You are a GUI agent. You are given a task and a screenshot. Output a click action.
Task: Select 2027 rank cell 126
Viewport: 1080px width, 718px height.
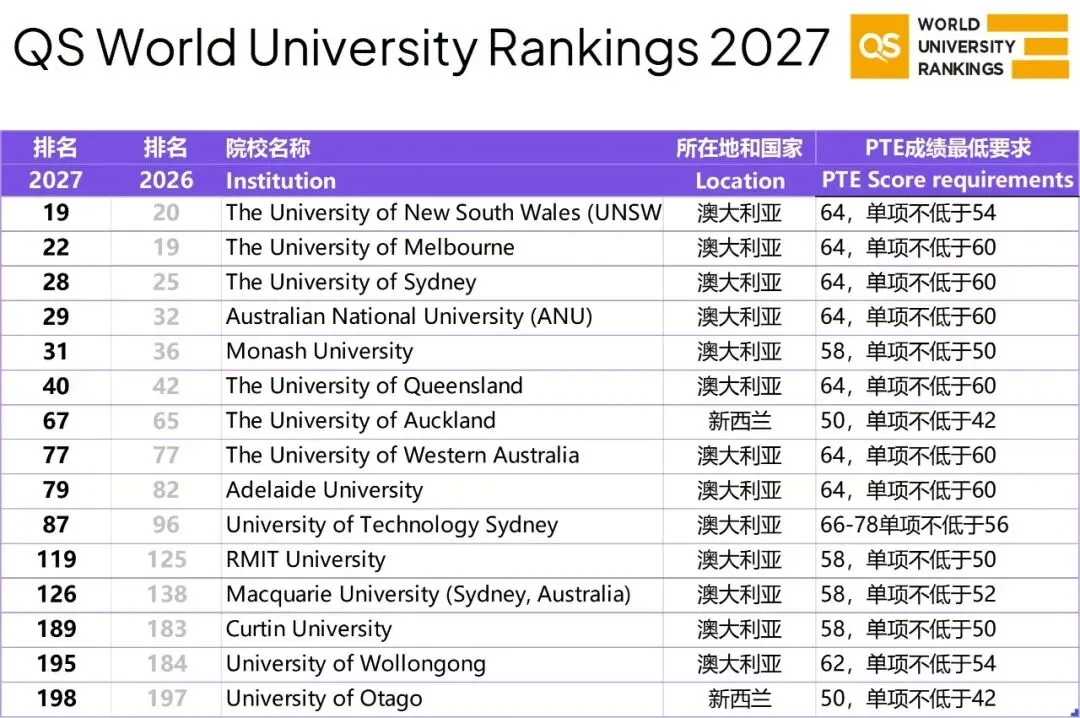pos(56,594)
